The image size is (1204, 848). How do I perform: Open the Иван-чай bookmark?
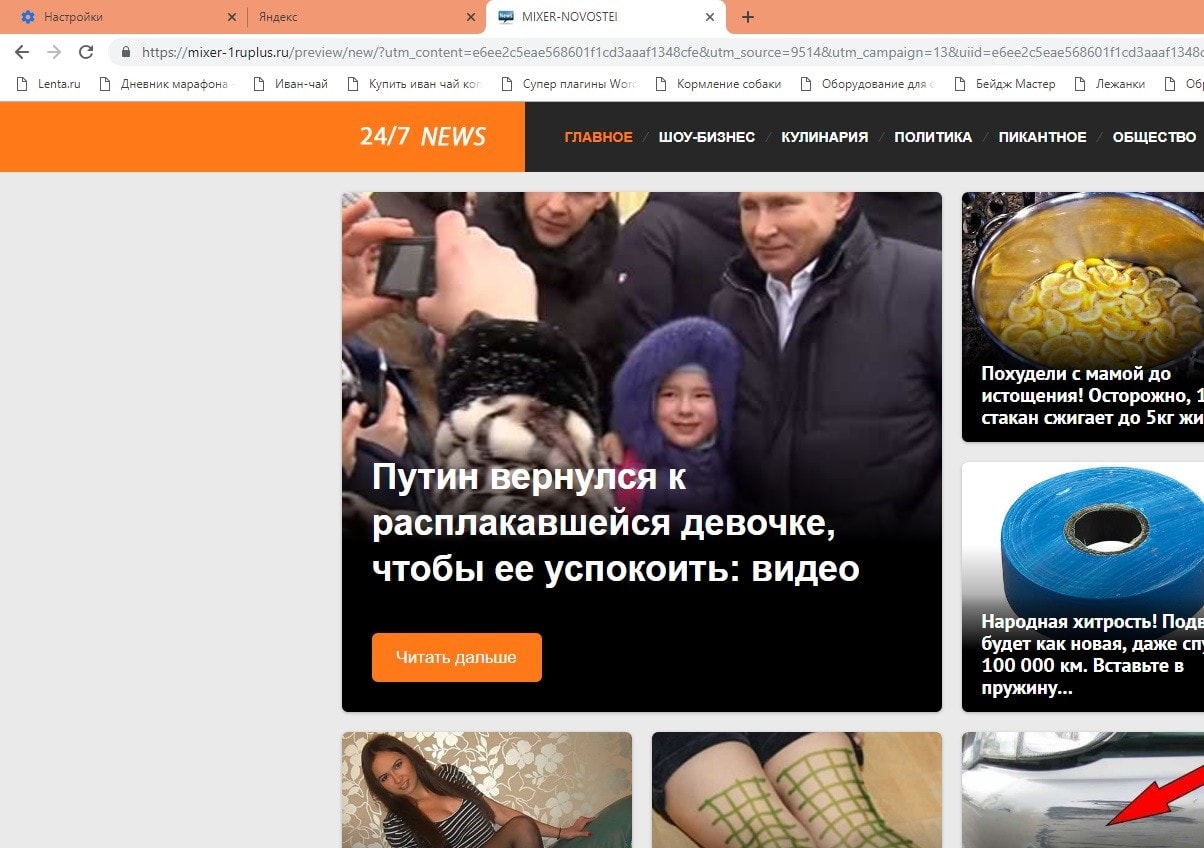(x=291, y=84)
